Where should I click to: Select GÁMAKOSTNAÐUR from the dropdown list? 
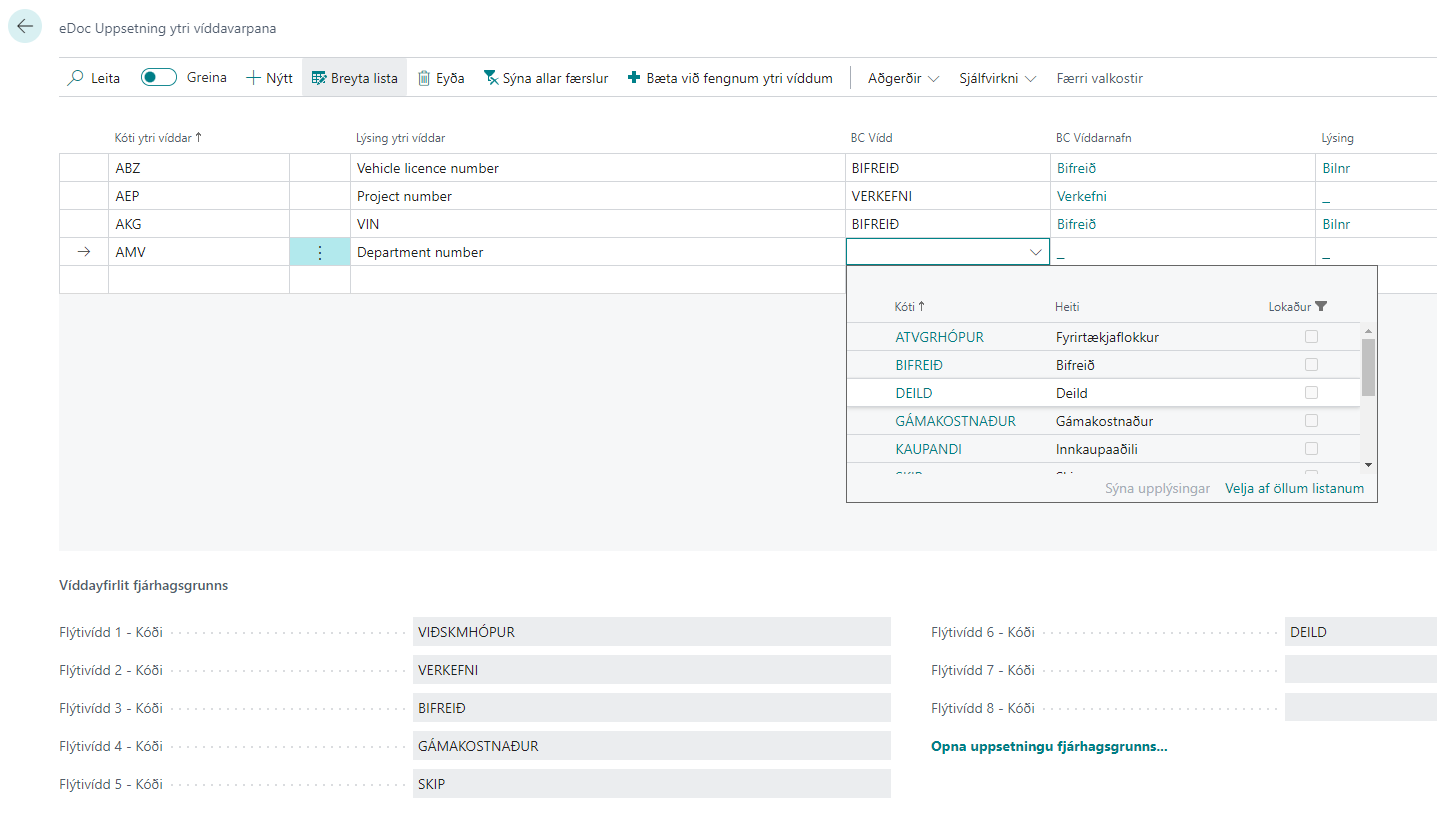(x=955, y=421)
